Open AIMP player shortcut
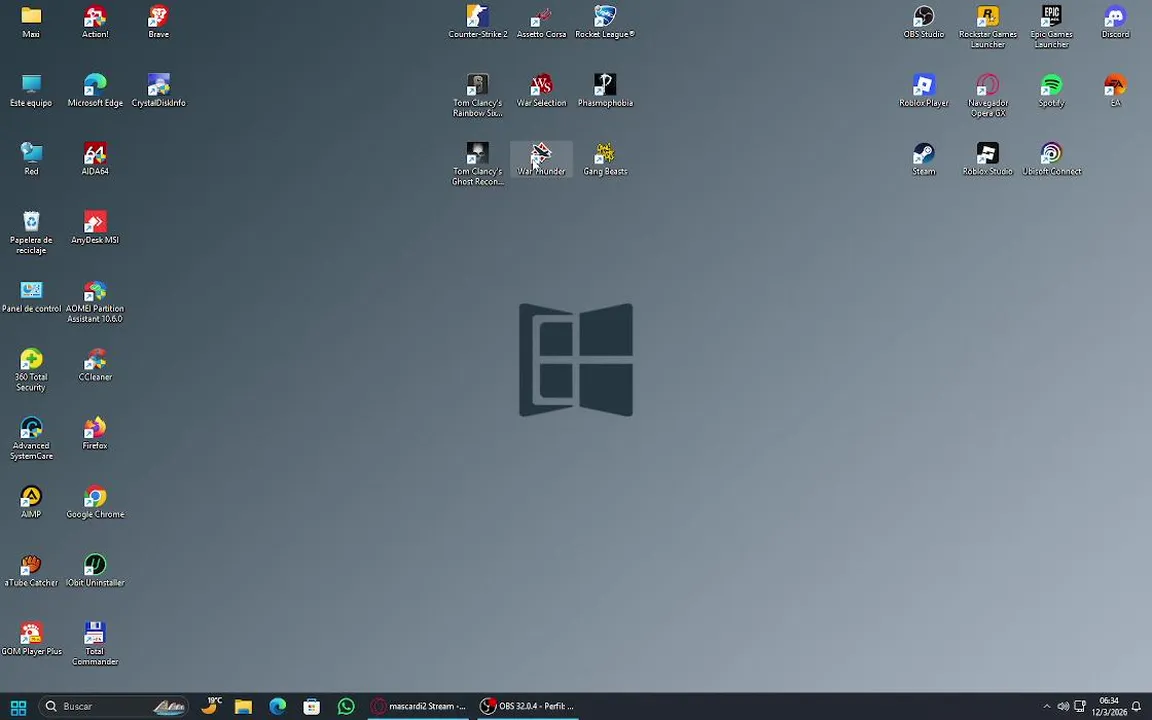 click(31, 502)
